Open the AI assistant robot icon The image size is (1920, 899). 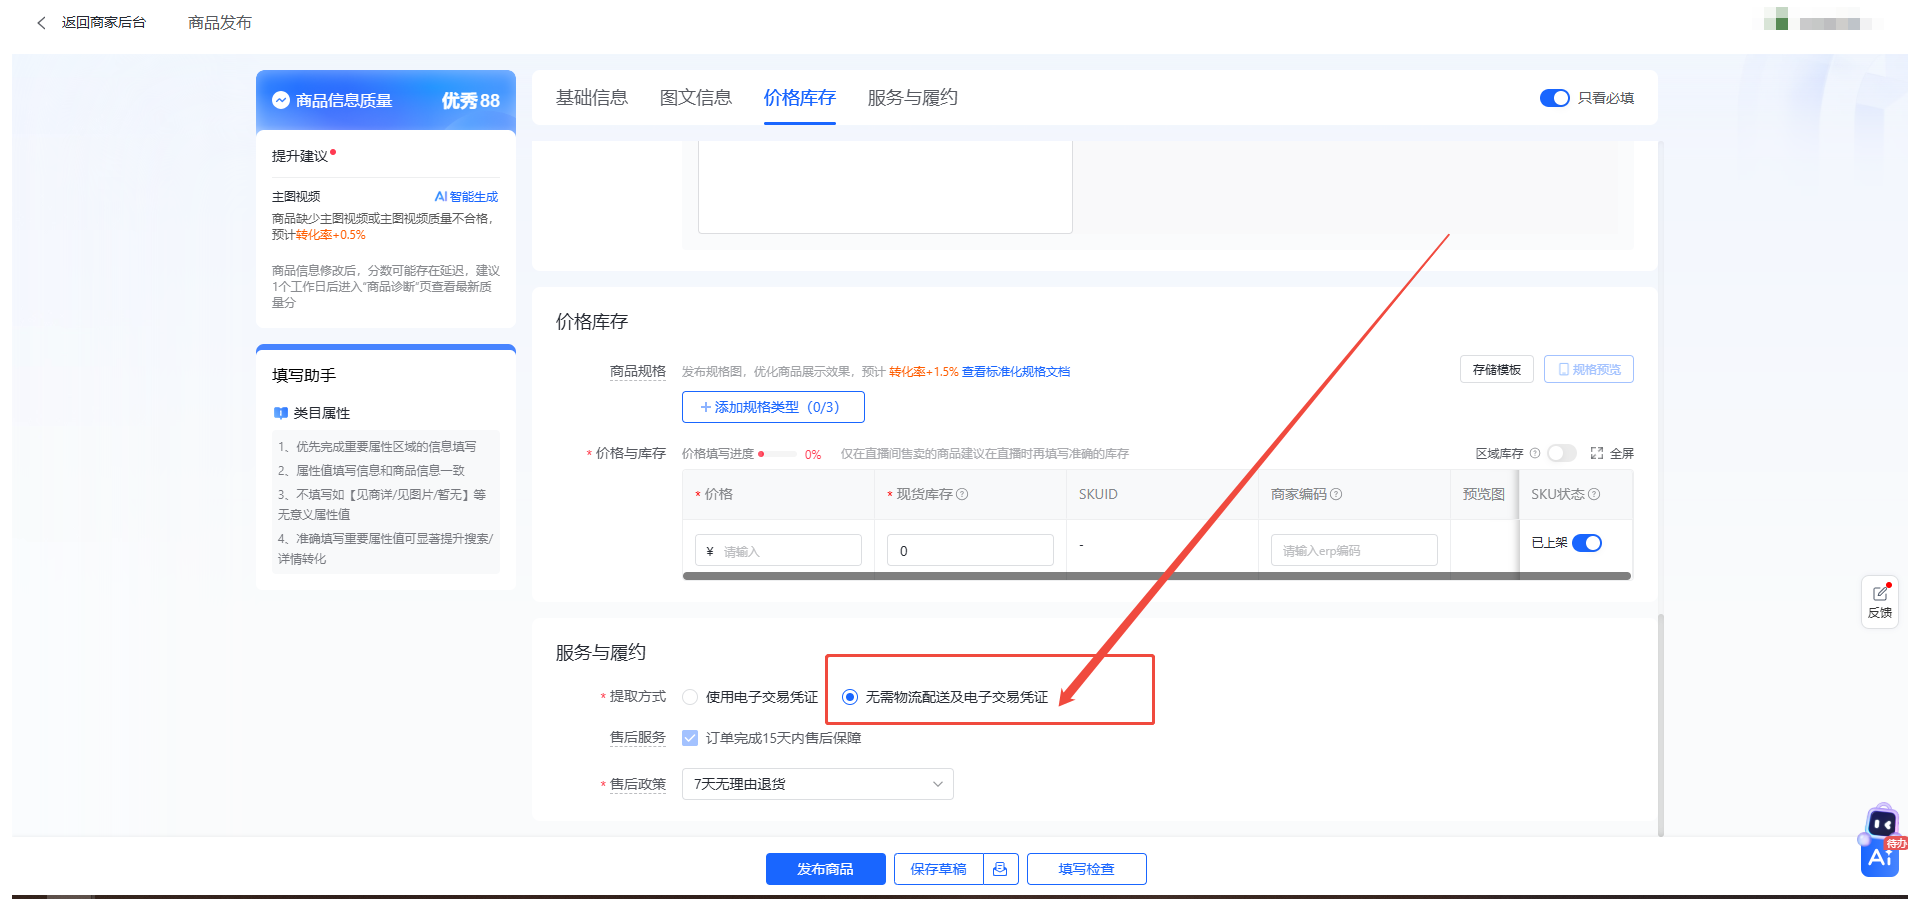click(x=1881, y=841)
